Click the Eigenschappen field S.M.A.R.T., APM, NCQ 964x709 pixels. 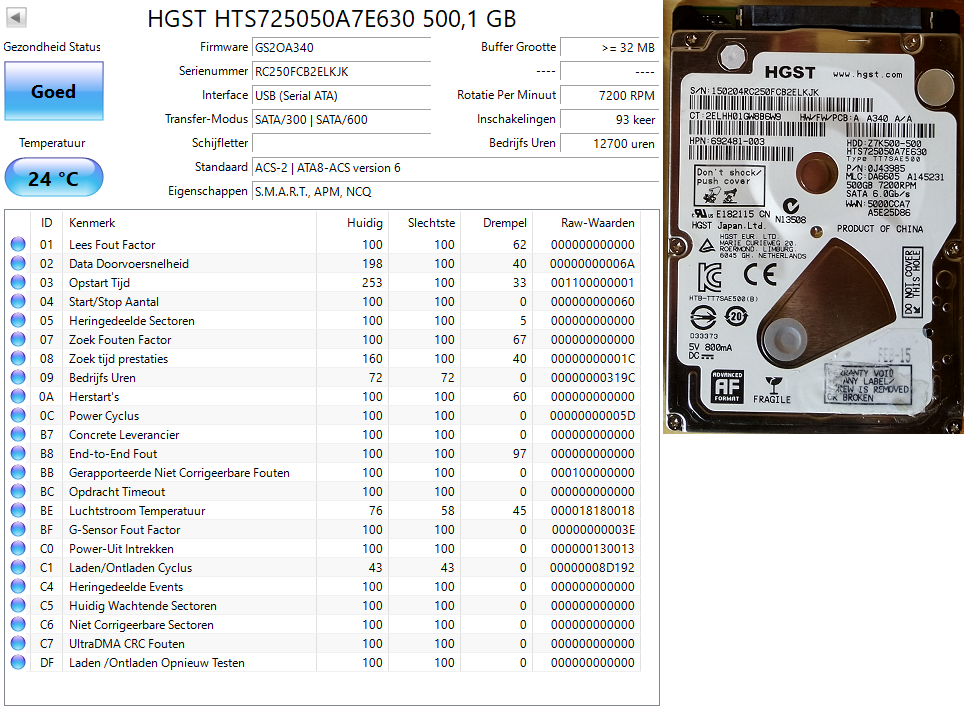click(x=456, y=192)
